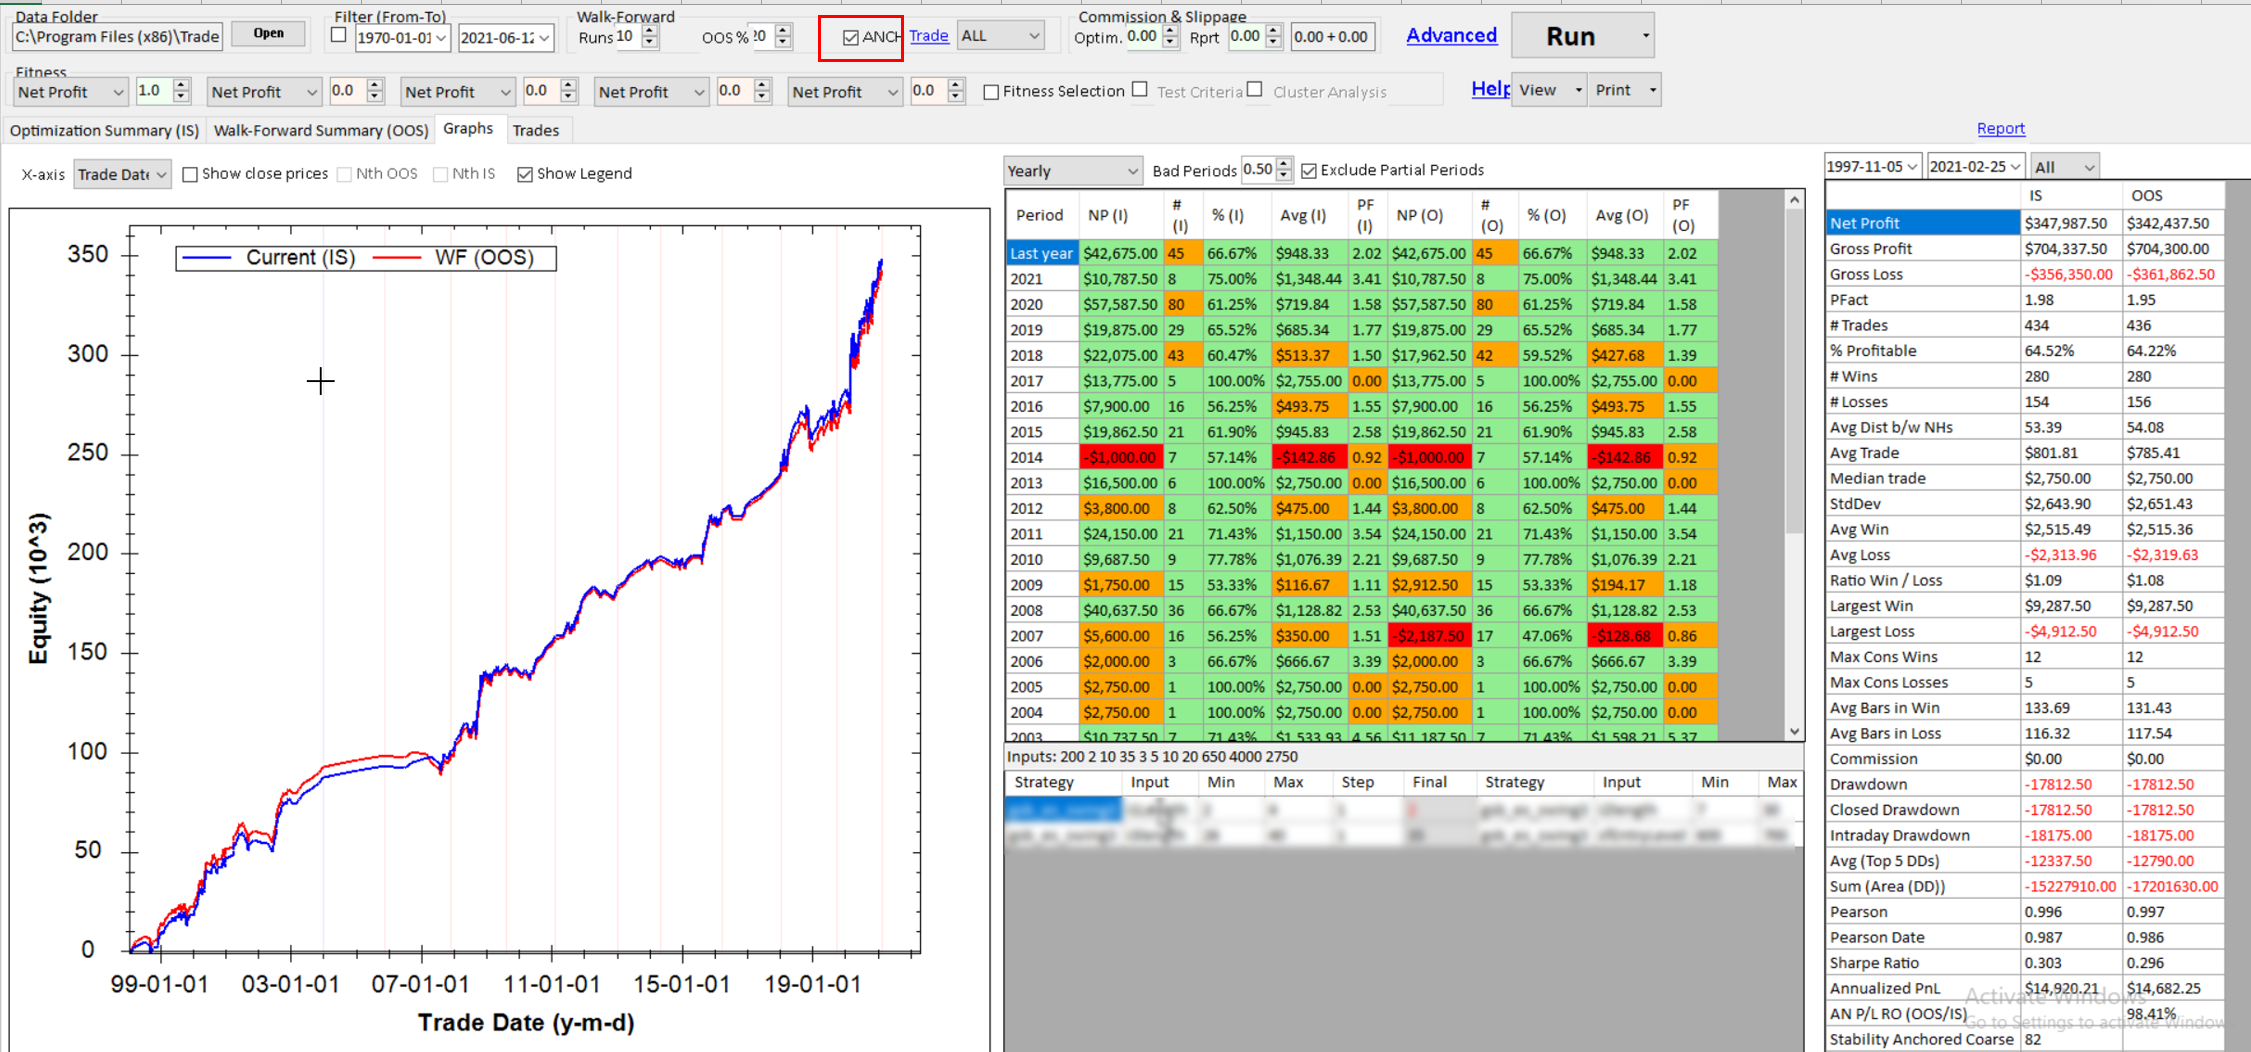2251x1052 pixels.
Task: Increase the walk-forward Runs stepper value
Action: [x=650, y=31]
